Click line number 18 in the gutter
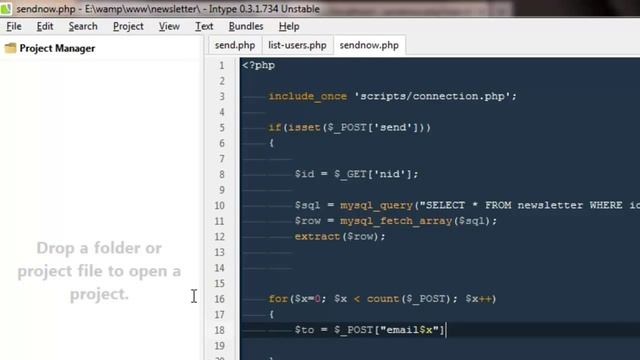Screen dimensions: 640x360 (220, 330)
